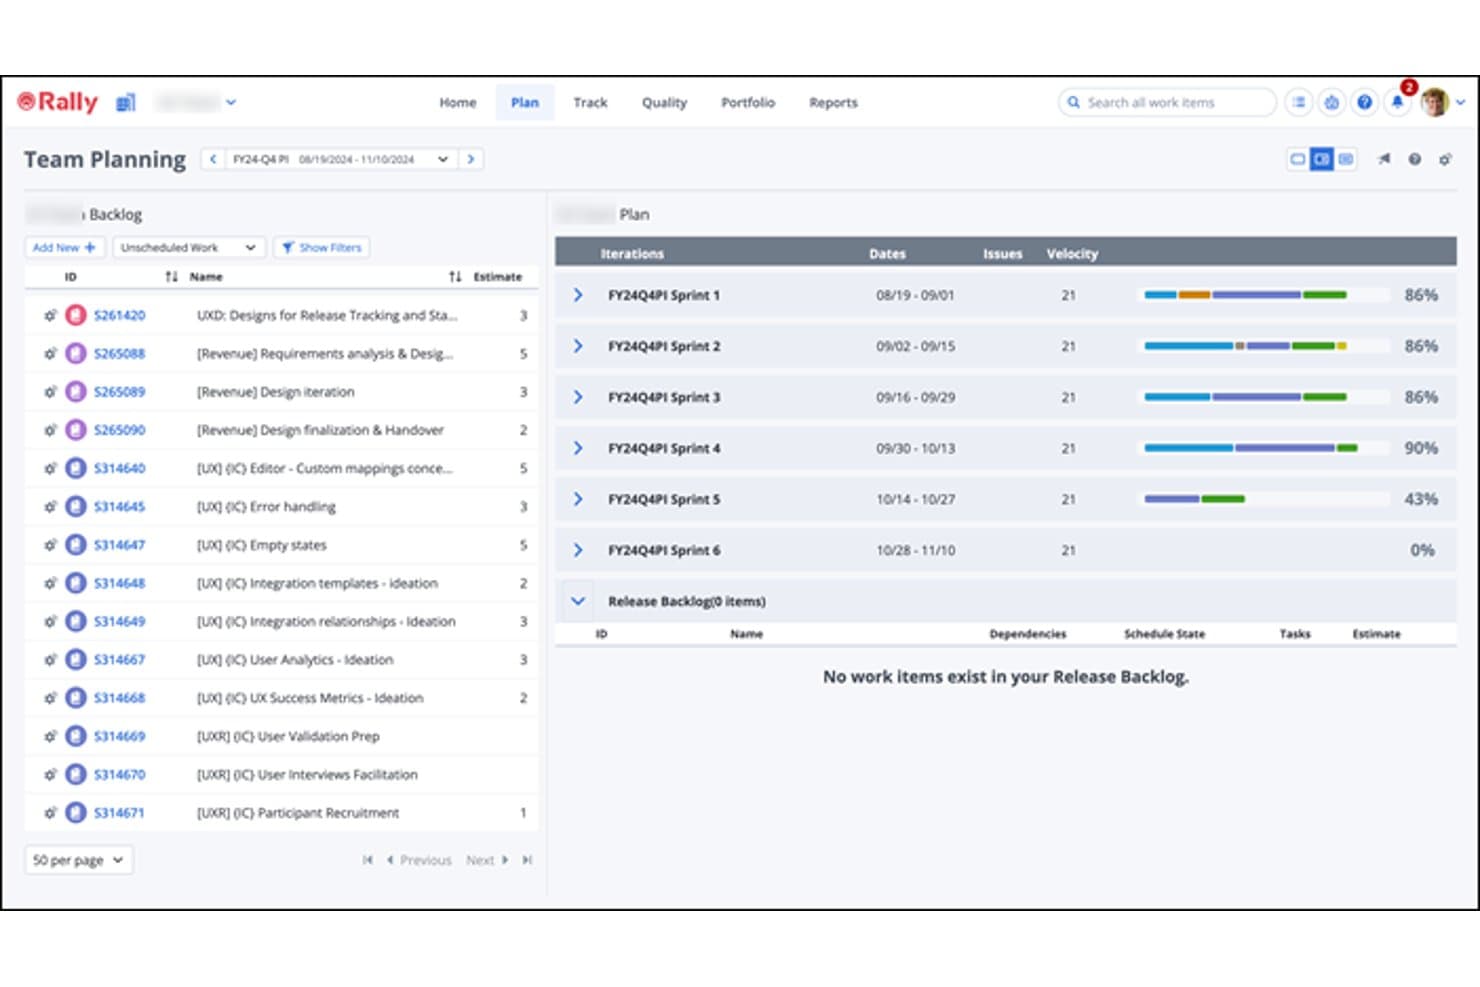This screenshot has height=987, width=1480.
Task: Collapse the Release Backlog section
Action: click(x=578, y=601)
